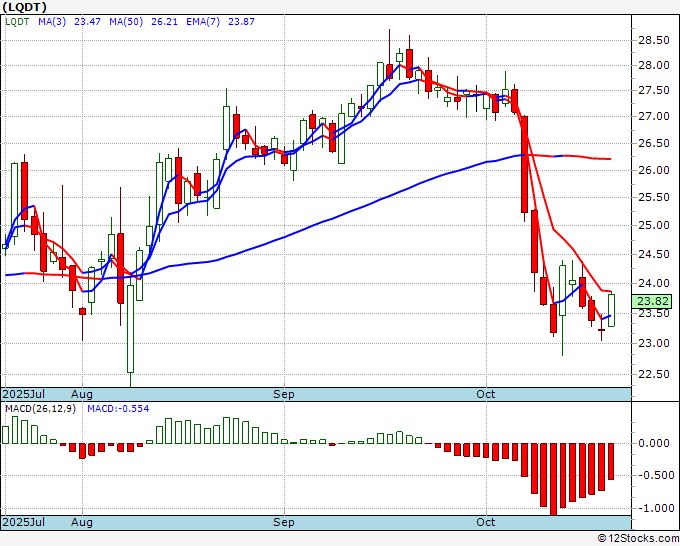The width and height of the screenshot is (680, 546).
Task: Click the 24.00 price axis label
Action: [654, 283]
